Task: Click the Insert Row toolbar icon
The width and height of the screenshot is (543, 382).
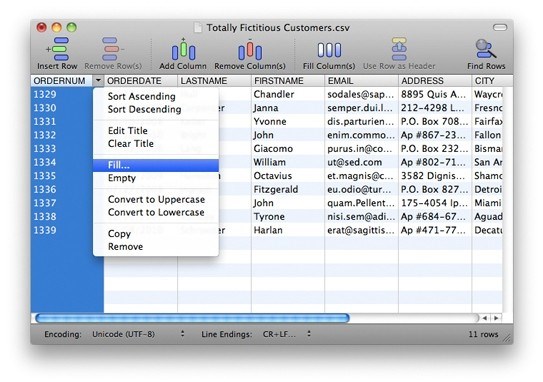Action: coord(57,49)
